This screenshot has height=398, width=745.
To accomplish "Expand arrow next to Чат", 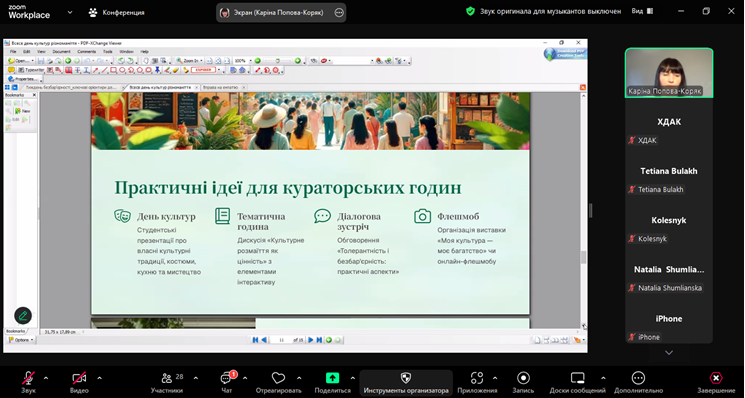I will (245, 378).
